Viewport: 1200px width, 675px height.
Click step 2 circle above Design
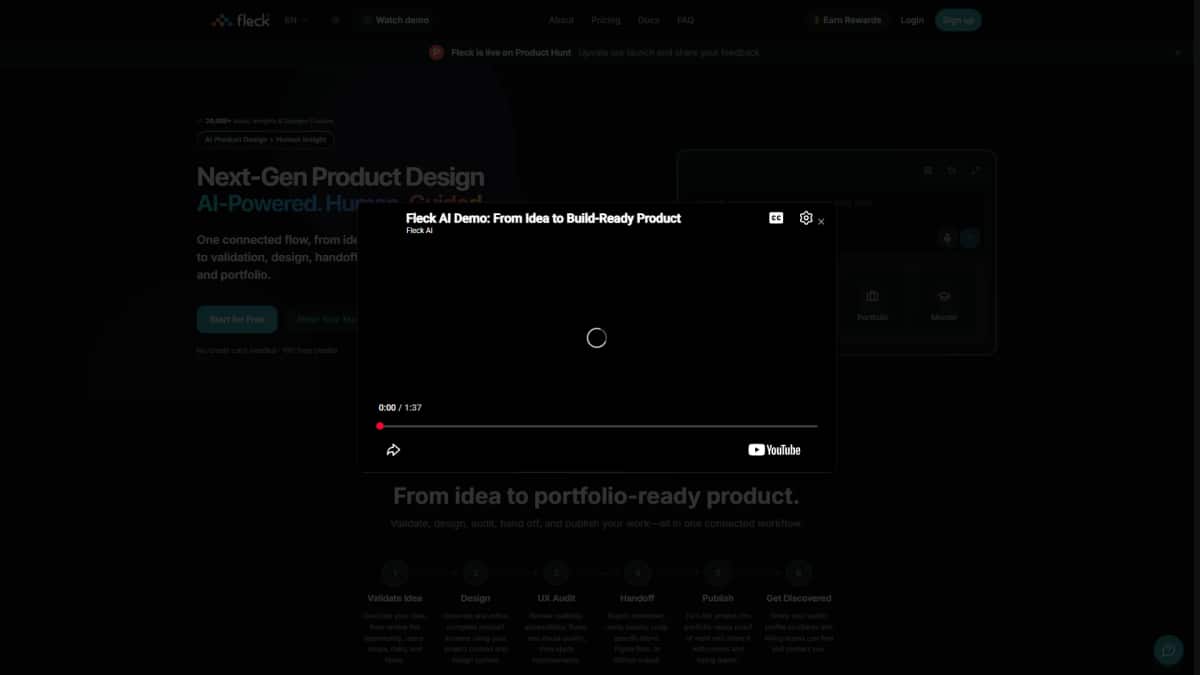475,573
